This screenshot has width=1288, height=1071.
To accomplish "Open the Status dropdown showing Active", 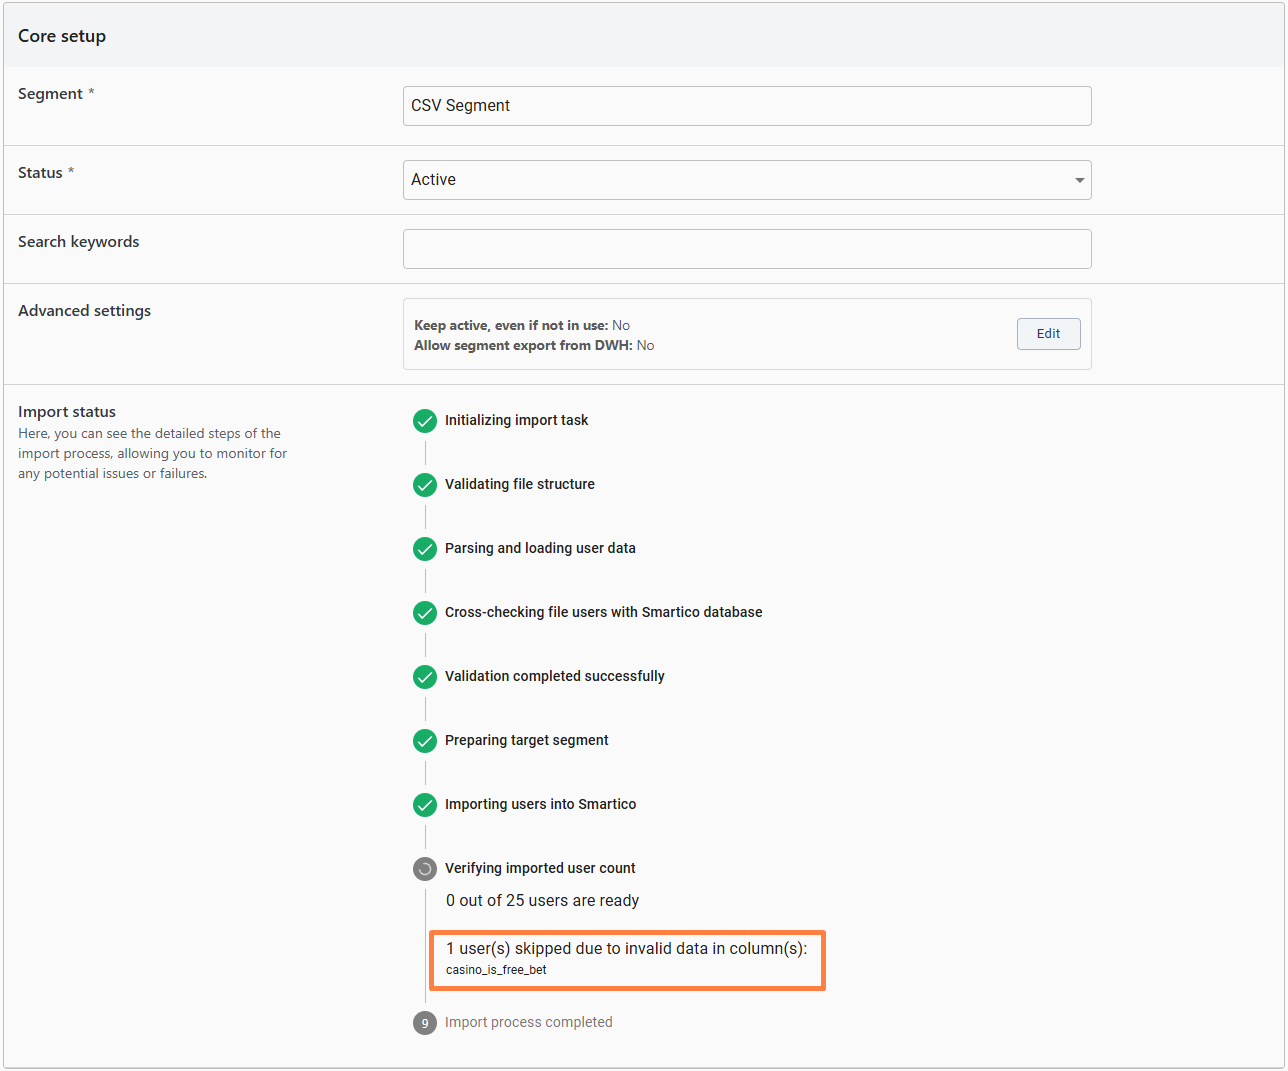I will [746, 180].
